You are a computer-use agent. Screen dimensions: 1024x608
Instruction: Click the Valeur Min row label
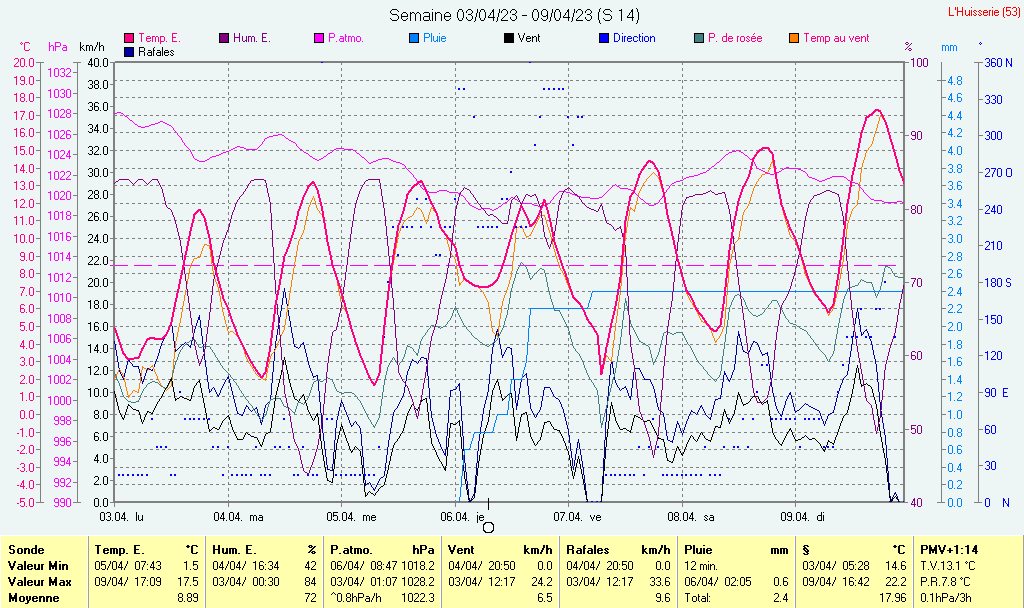(x=38, y=566)
